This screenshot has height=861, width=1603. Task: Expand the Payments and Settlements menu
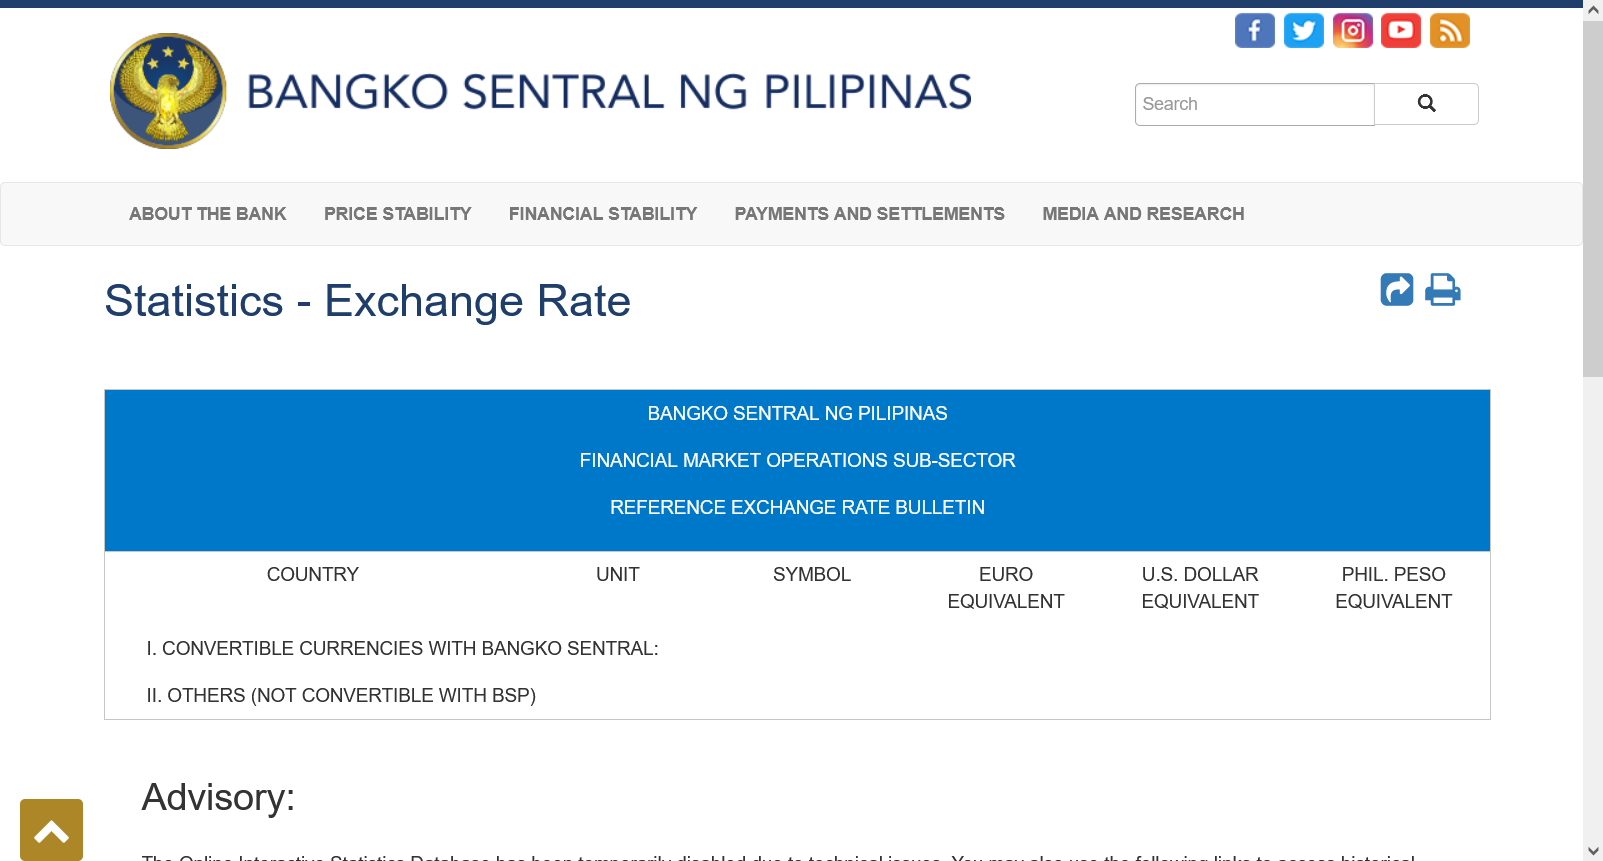[x=869, y=214]
